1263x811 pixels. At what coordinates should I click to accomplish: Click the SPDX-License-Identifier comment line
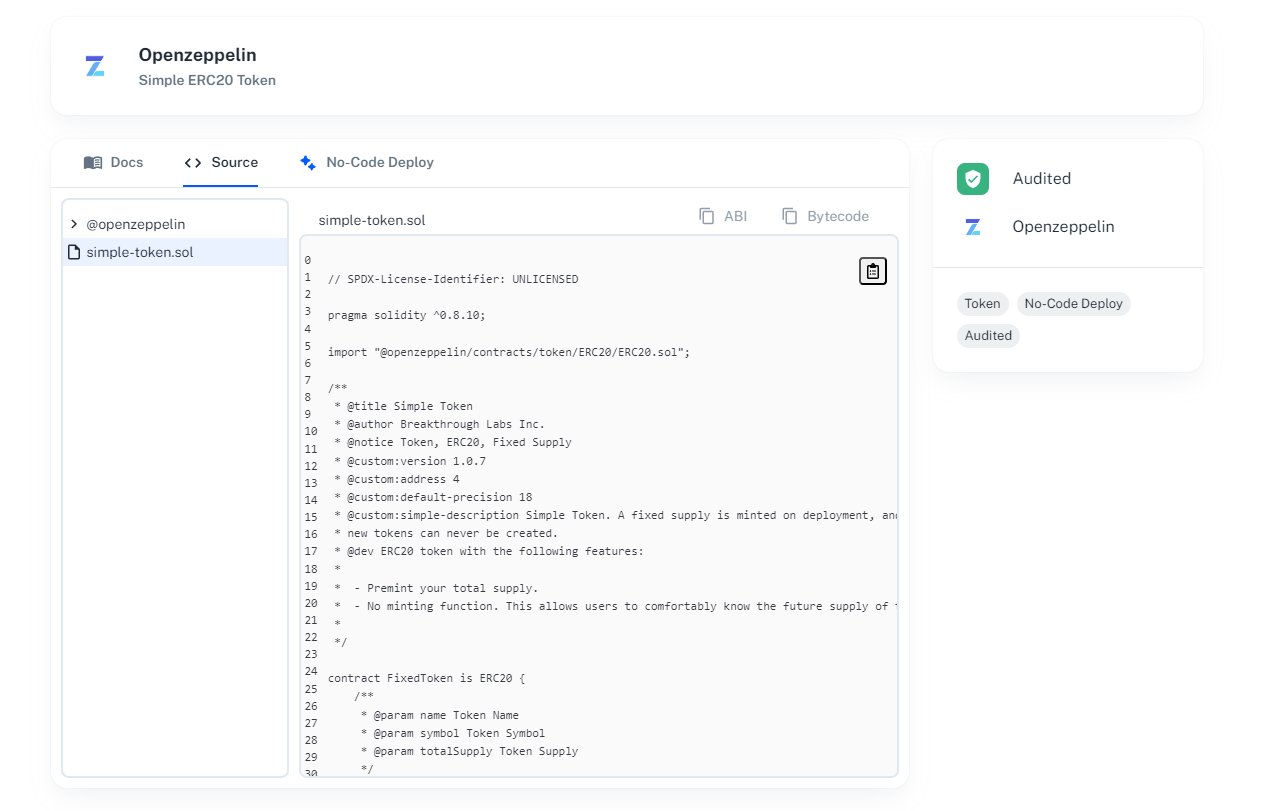(453, 279)
